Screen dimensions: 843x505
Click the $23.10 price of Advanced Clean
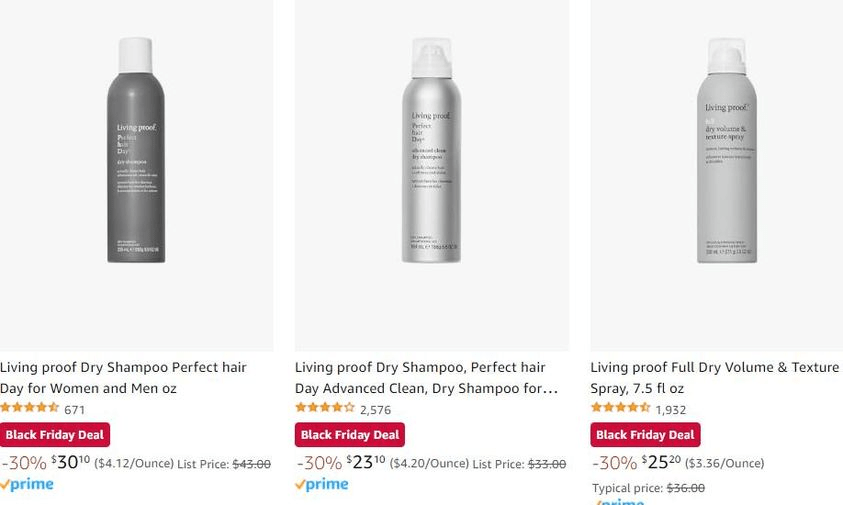coord(365,462)
